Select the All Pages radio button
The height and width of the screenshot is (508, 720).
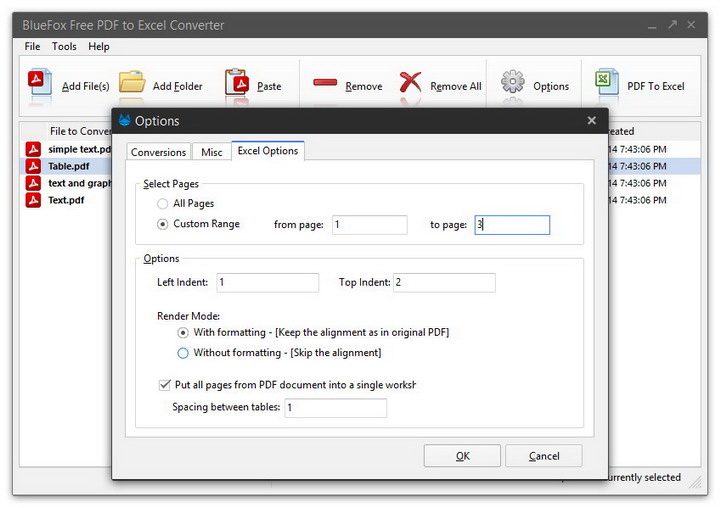(163, 203)
